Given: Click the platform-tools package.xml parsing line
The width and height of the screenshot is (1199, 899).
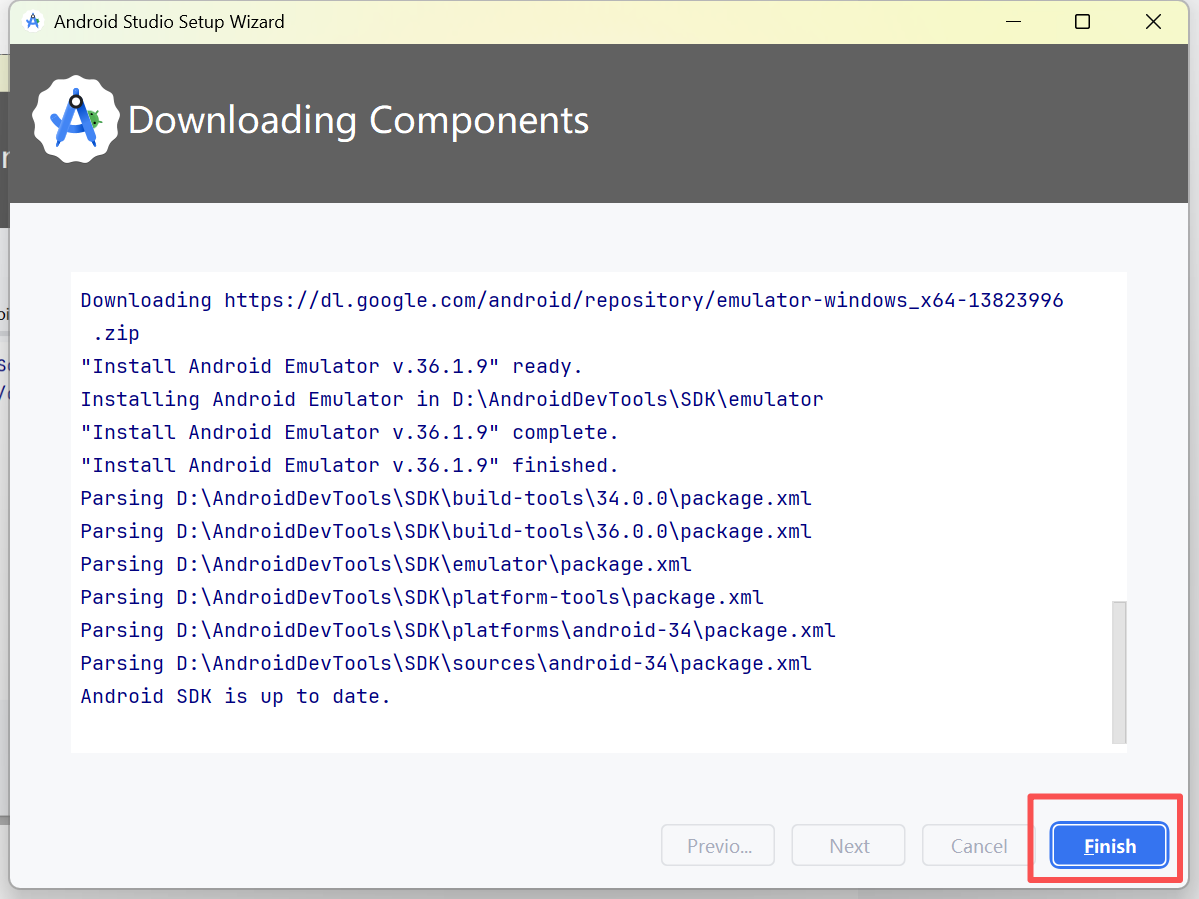Looking at the screenshot, I should click(x=422, y=597).
